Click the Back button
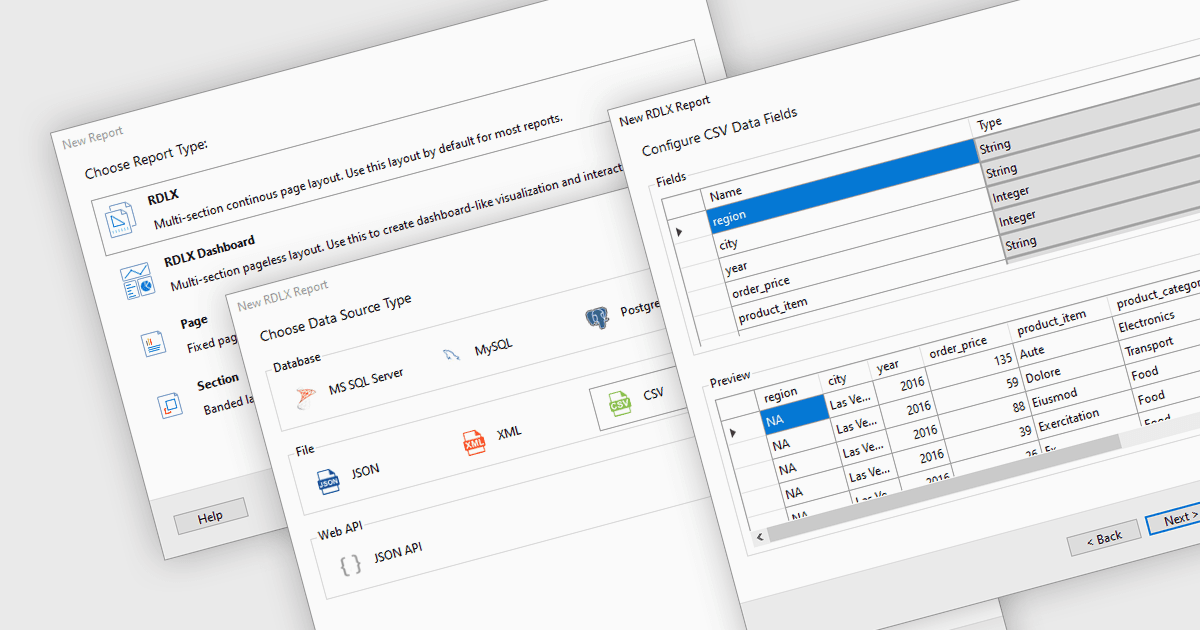This screenshot has width=1200, height=630. [1103, 537]
